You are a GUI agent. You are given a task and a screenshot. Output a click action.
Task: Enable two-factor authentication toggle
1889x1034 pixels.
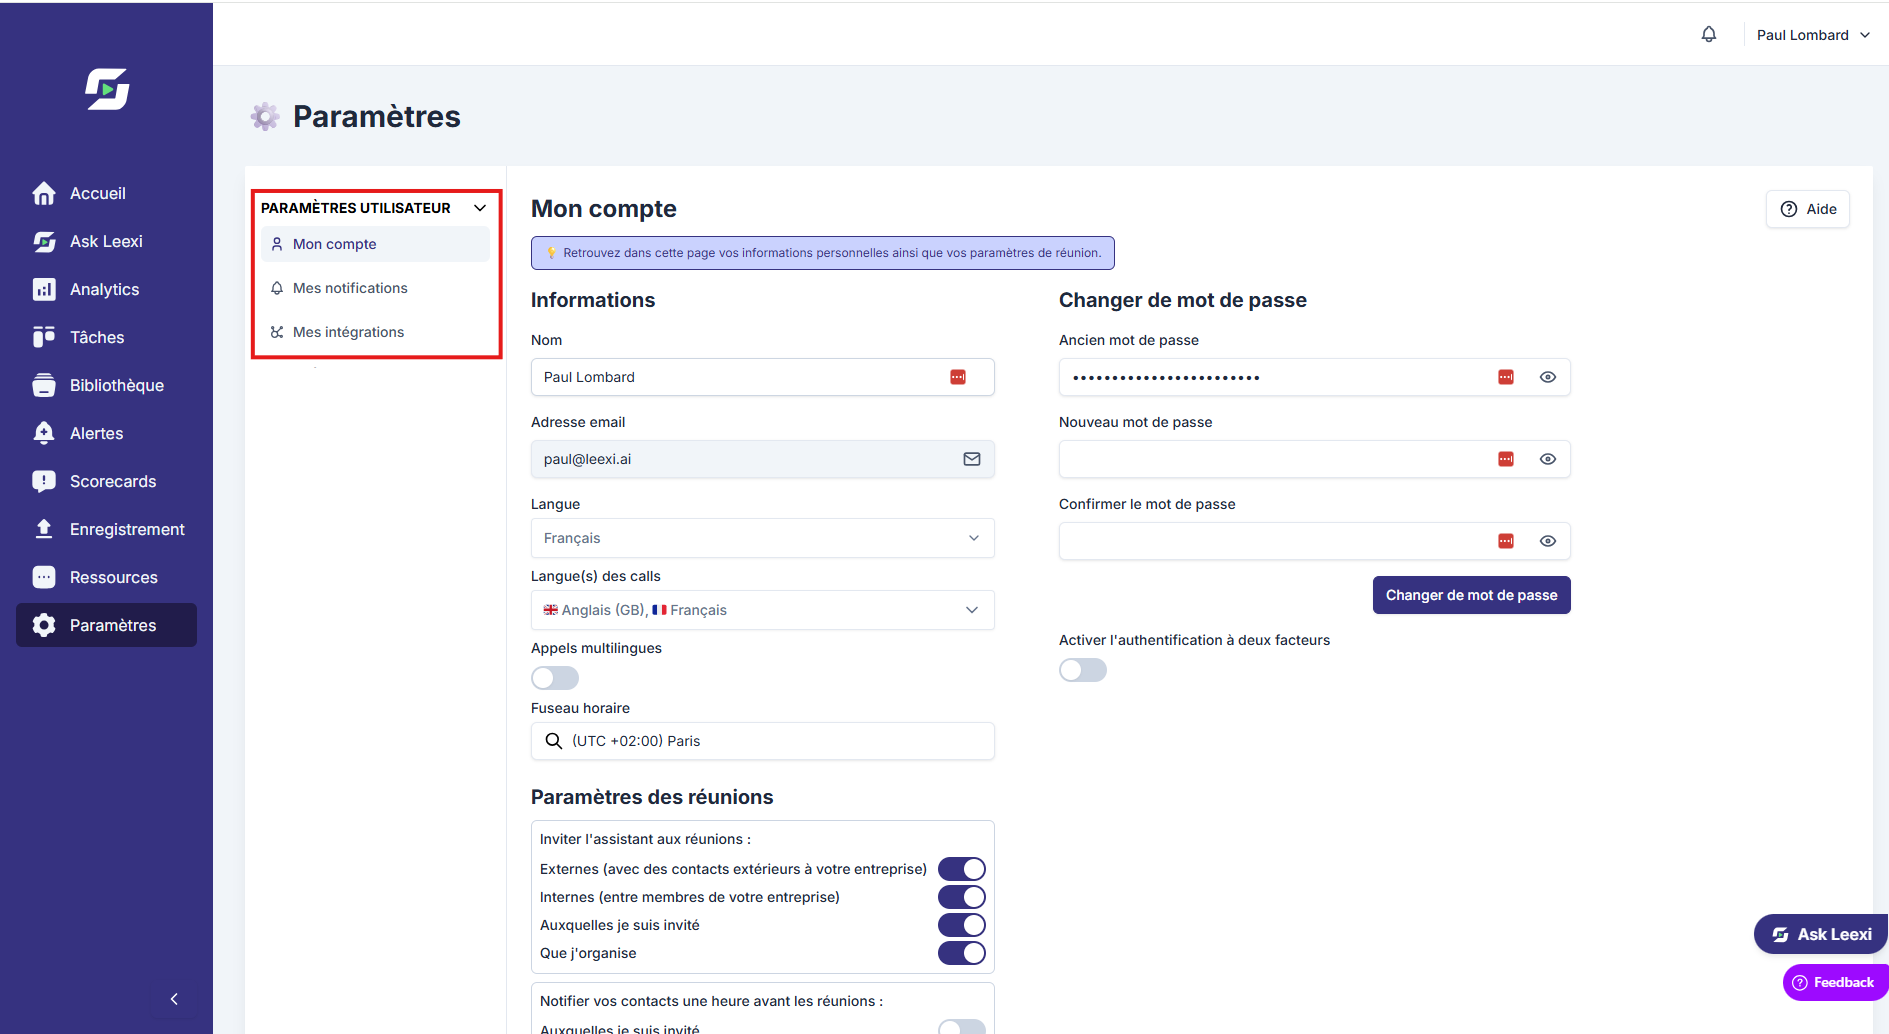click(1083, 670)
